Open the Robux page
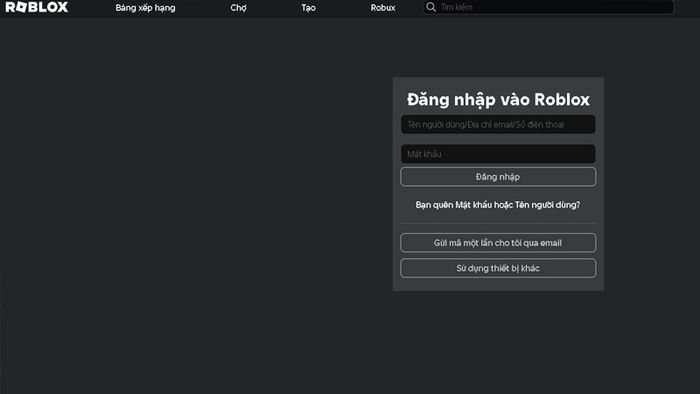The height and width of the screenshot is (394, 700). click(383, 8)
